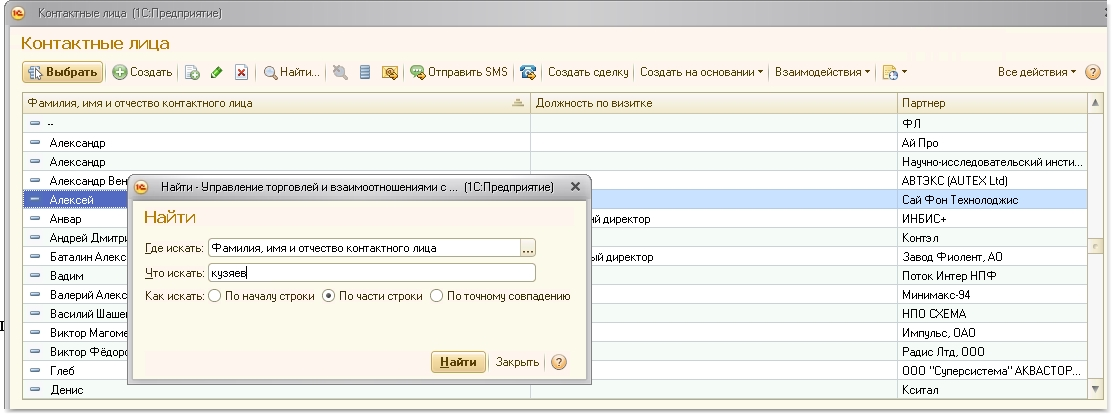Click 'Отправить SMS' in the toolbar

tap(459, 72)
